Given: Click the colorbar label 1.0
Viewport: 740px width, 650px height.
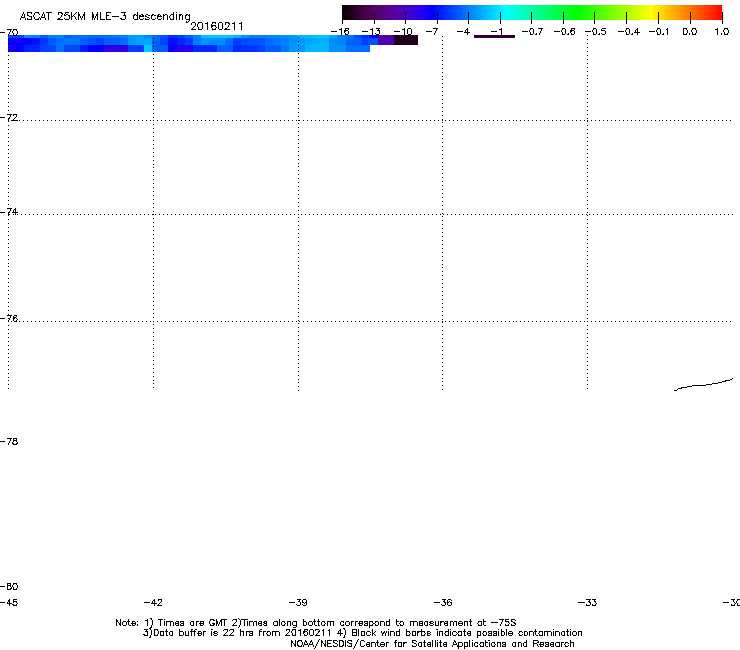Looking at the screenshot, I should pos(722,32).
